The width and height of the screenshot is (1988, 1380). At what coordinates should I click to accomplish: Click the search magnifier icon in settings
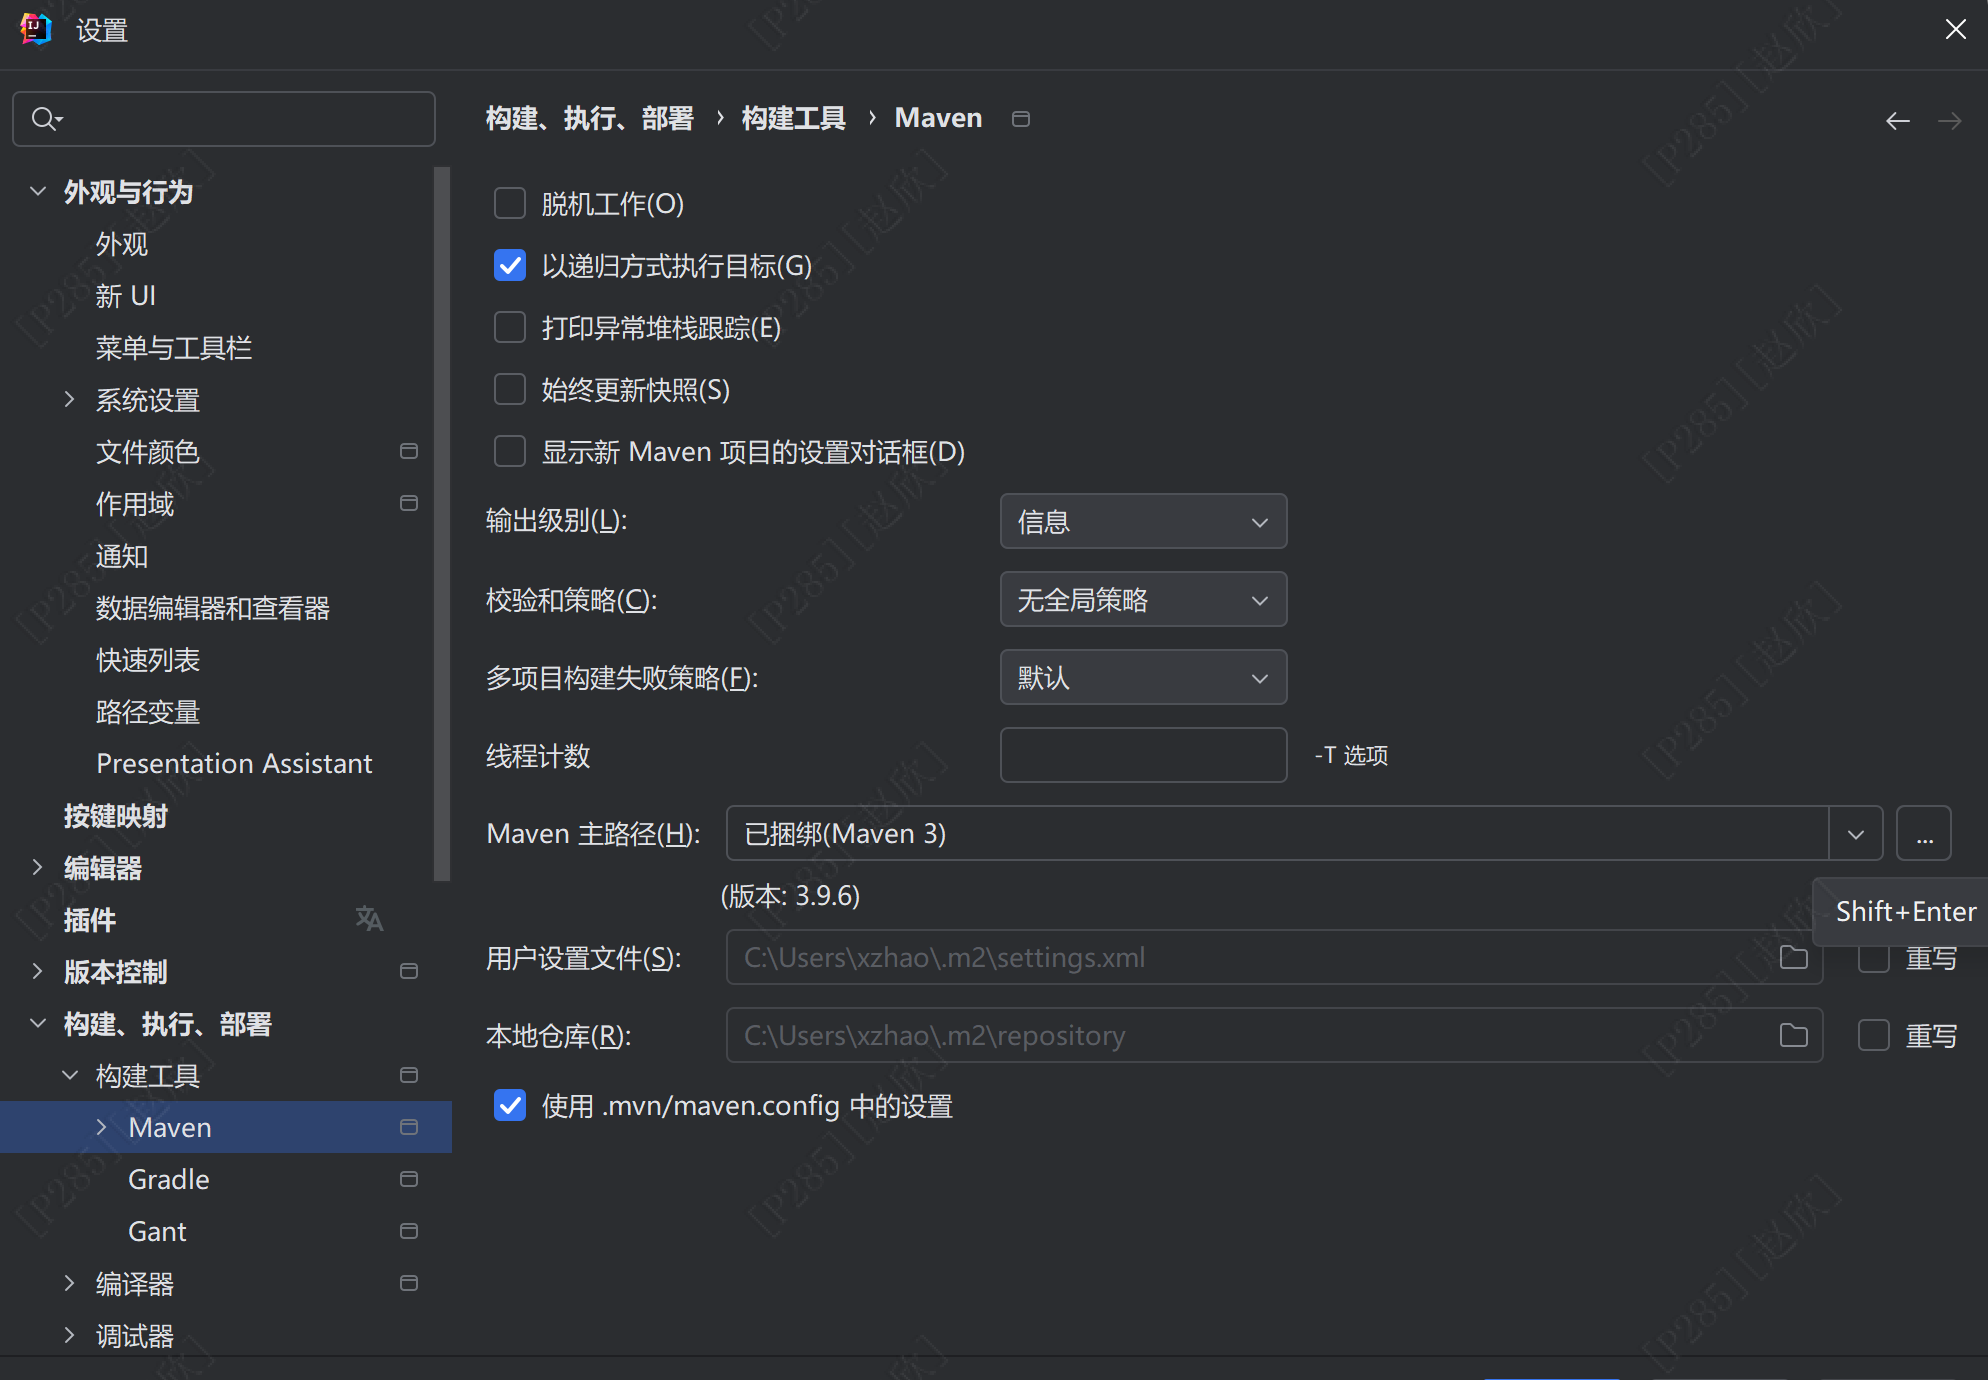[45, 119]
